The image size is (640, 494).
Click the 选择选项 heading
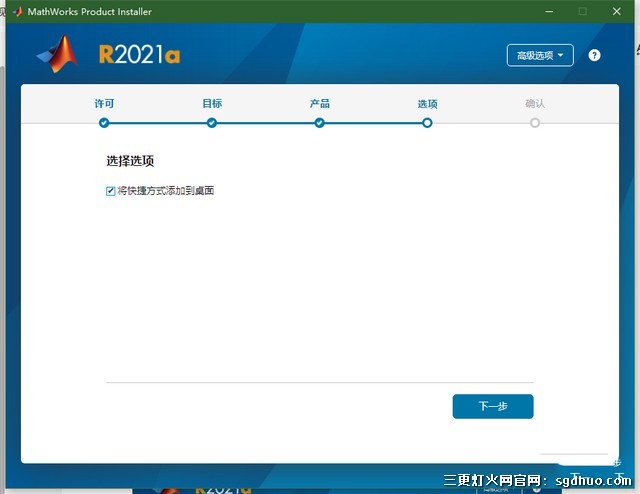tap(130, 161)
